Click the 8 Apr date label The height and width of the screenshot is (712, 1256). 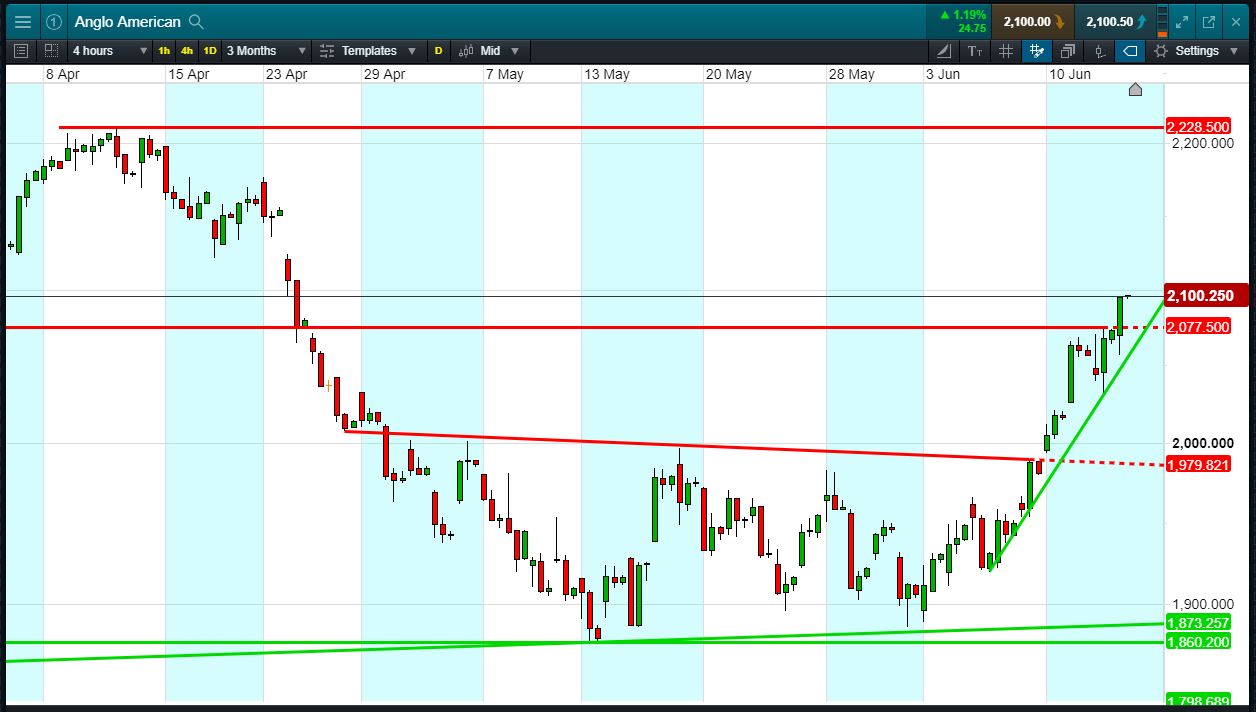[x=62, y=75]
